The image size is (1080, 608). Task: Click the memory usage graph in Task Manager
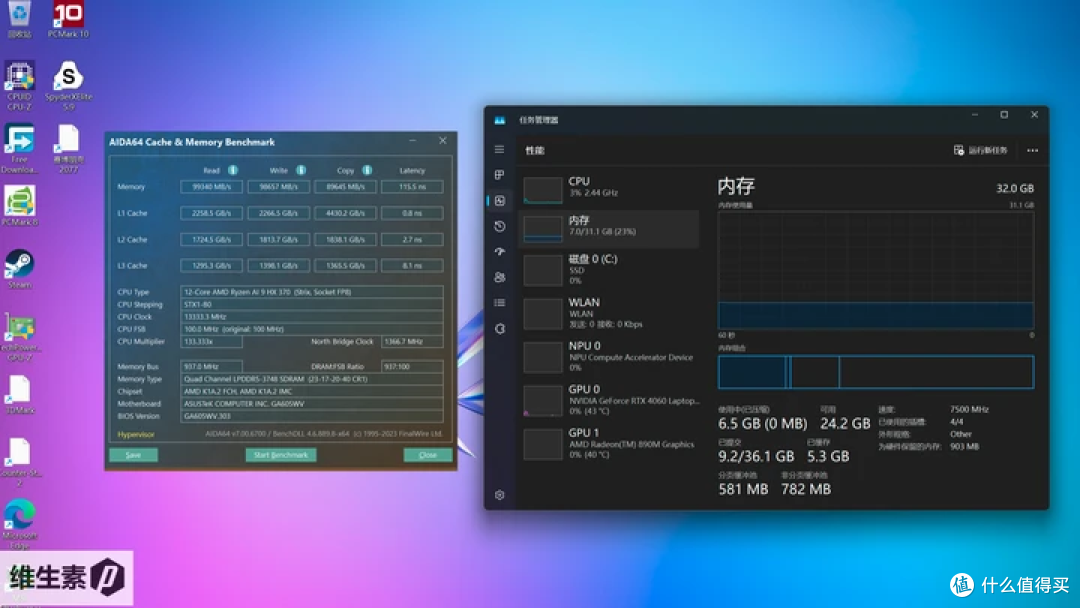[x=875, y=270]
